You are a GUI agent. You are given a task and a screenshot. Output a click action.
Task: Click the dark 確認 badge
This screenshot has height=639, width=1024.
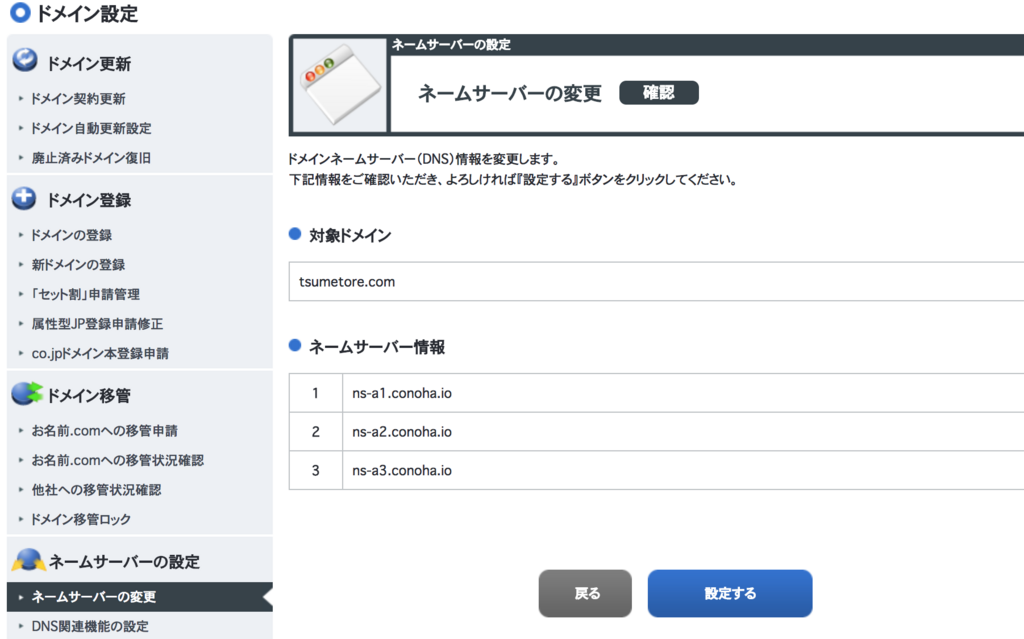[659, 92]
